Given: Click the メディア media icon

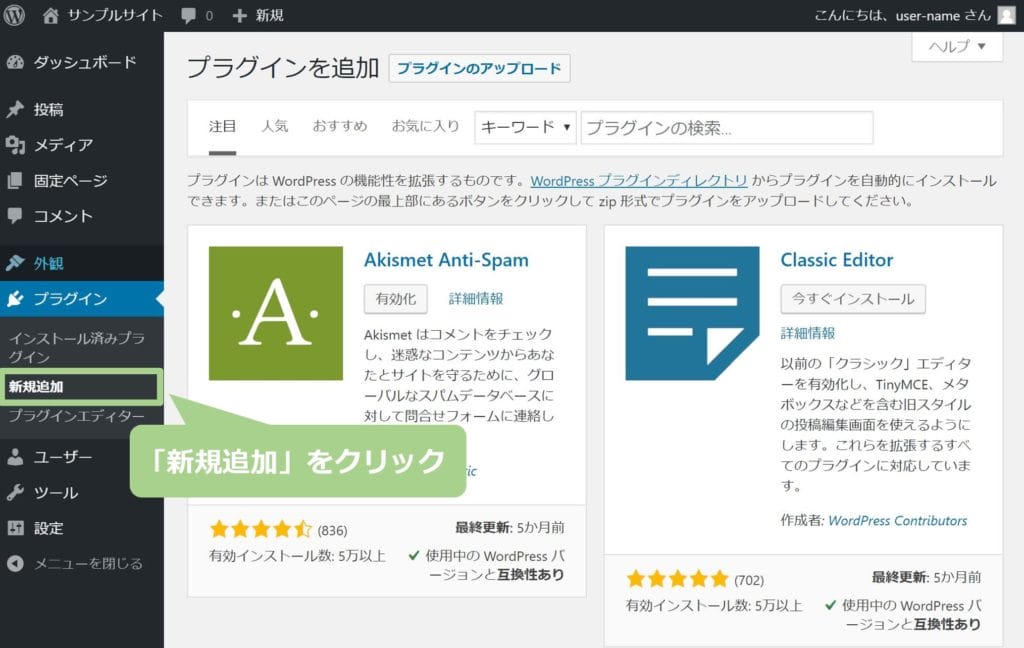Looking at the screenshot, I should point(15,144).
